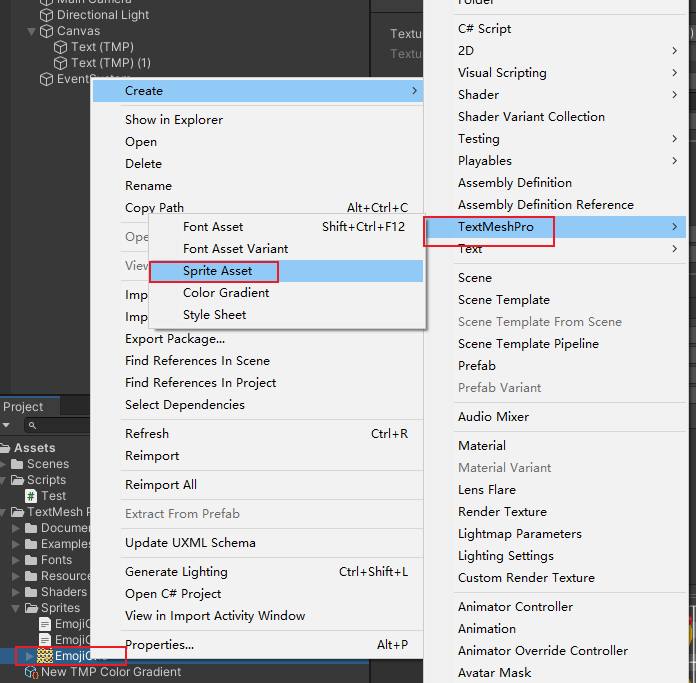Click the Documentation folder icon
Image resolution: width=696 pixels, height=683 pixels.
pos(31,528)
